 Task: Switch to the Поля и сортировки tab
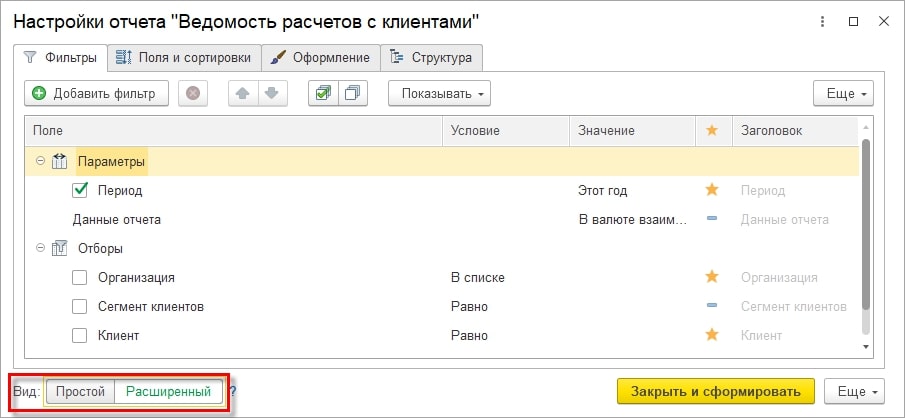[185, 58]
